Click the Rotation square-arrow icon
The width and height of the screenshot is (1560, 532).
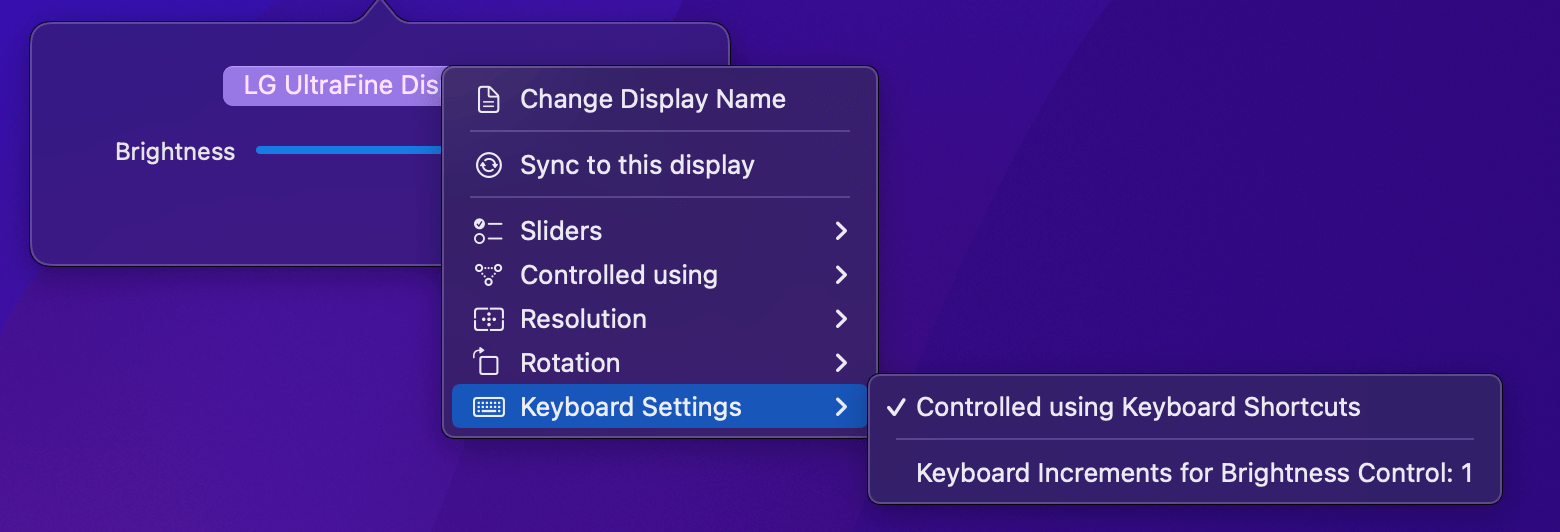point(488,363)
